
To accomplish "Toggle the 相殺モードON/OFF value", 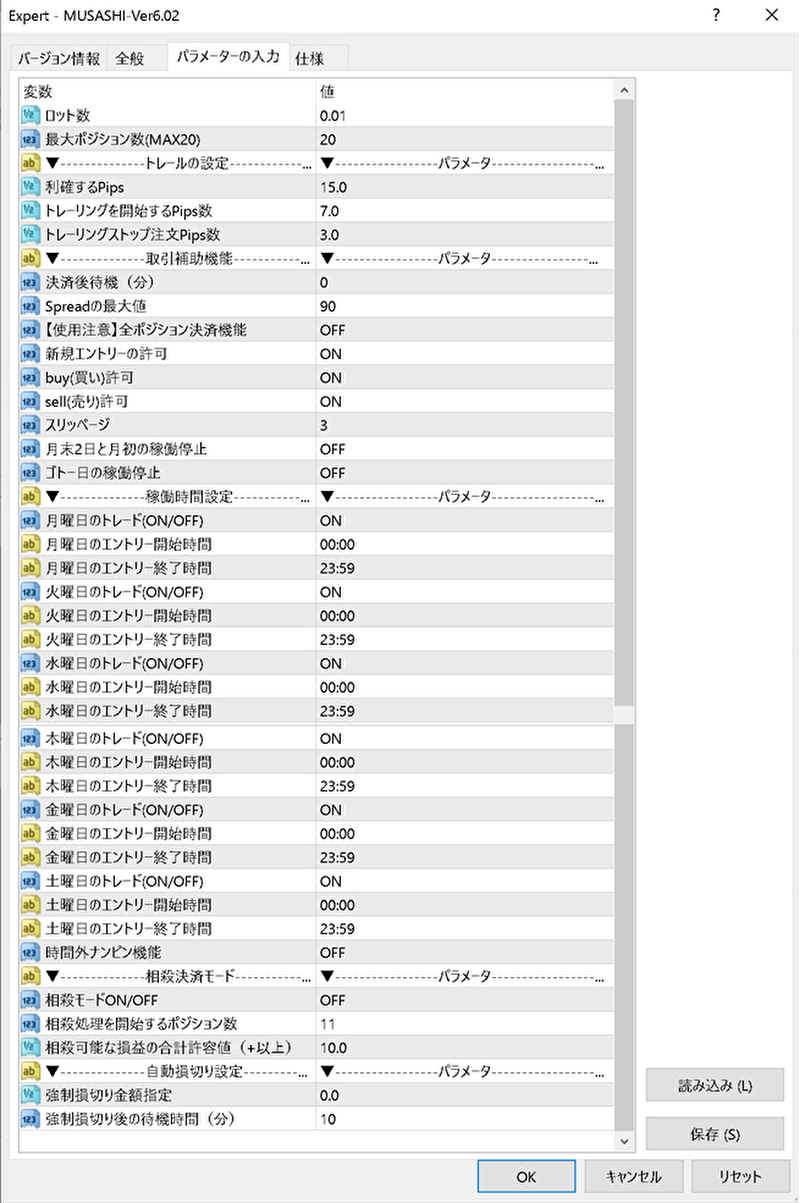I will (332, 1000).
